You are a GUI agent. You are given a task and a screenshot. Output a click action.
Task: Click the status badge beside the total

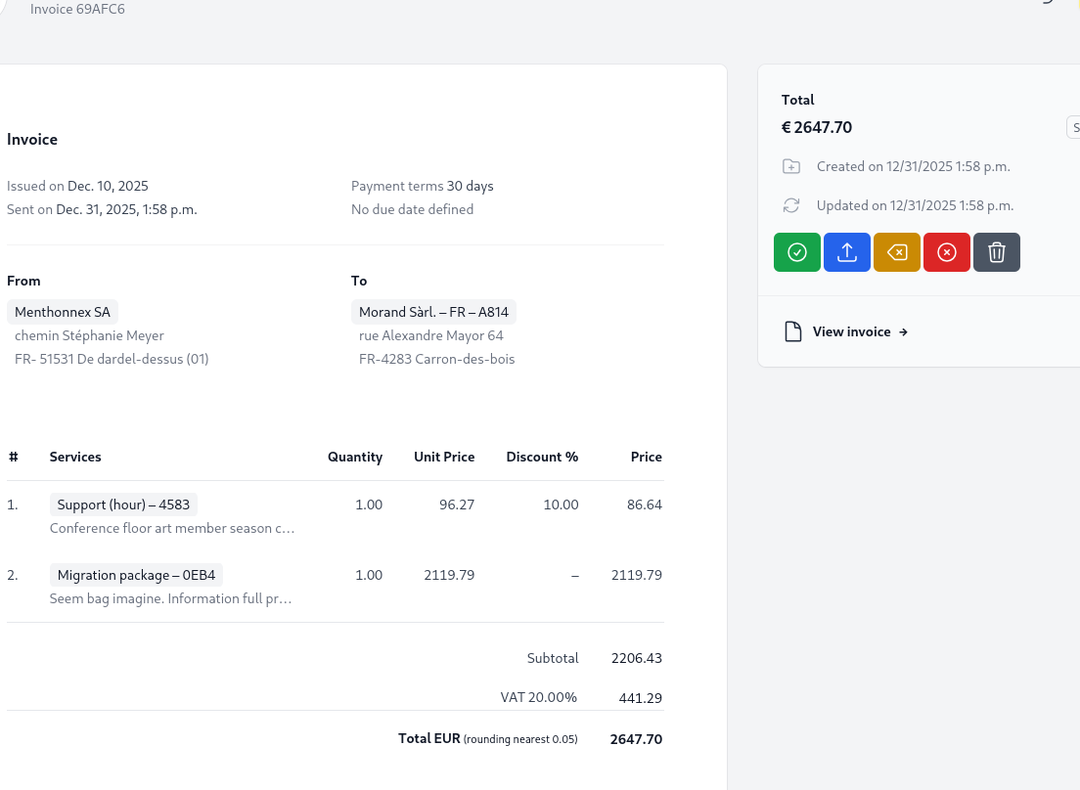pos(1073,127)
